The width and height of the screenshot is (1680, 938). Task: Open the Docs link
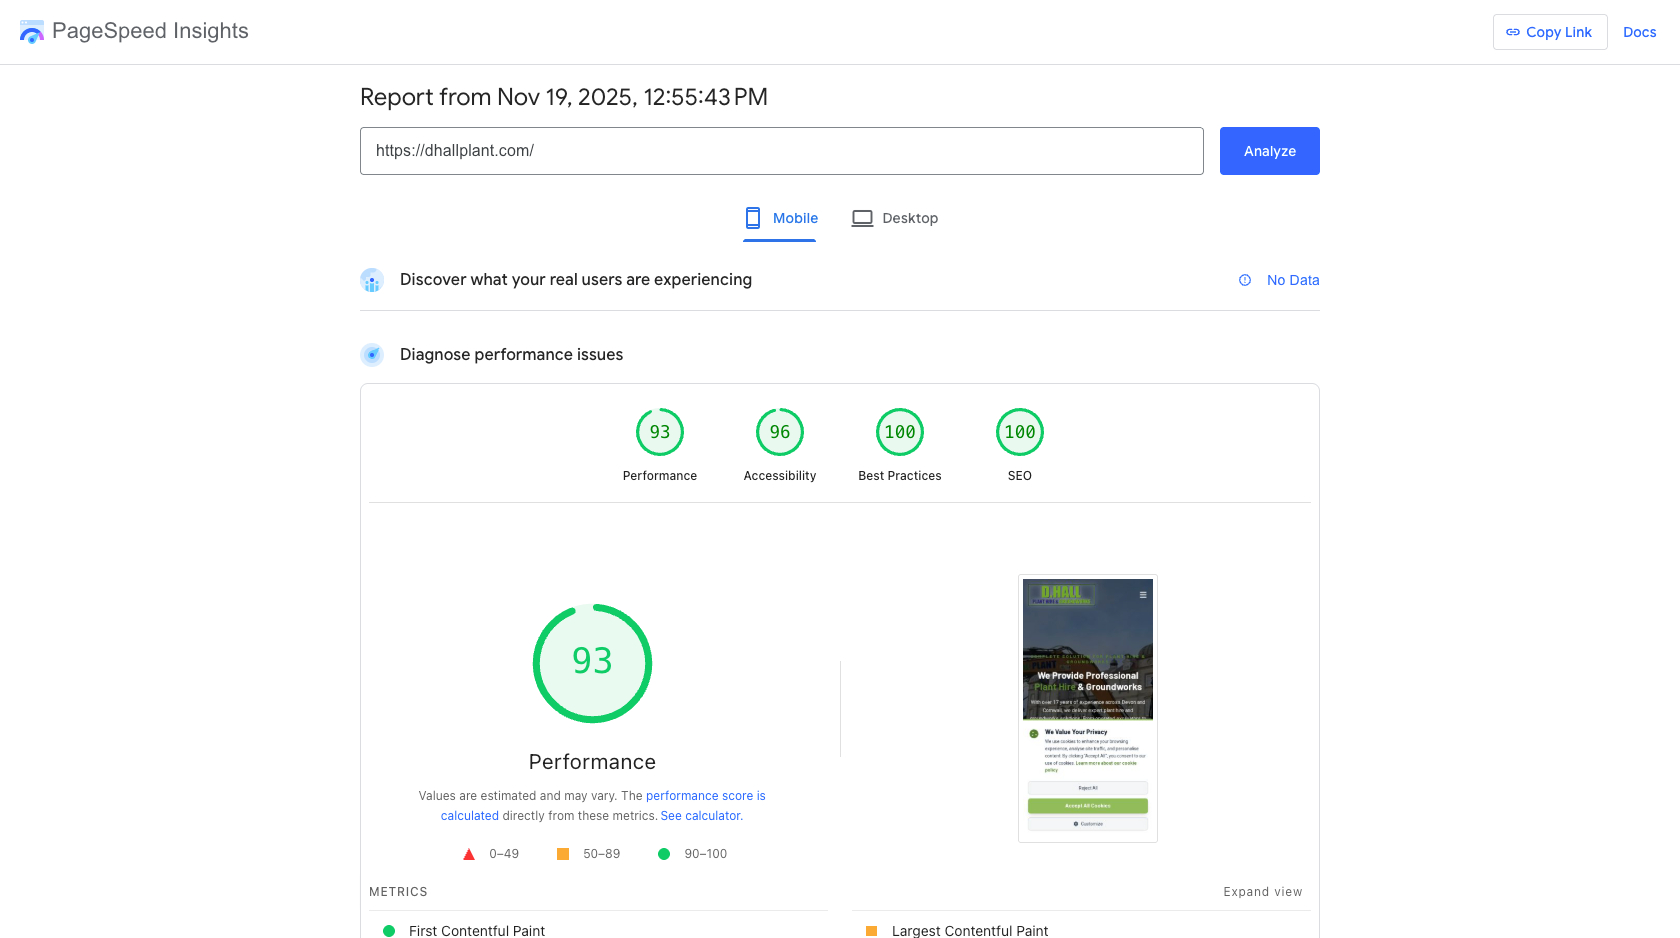(x=1639, y=31)
